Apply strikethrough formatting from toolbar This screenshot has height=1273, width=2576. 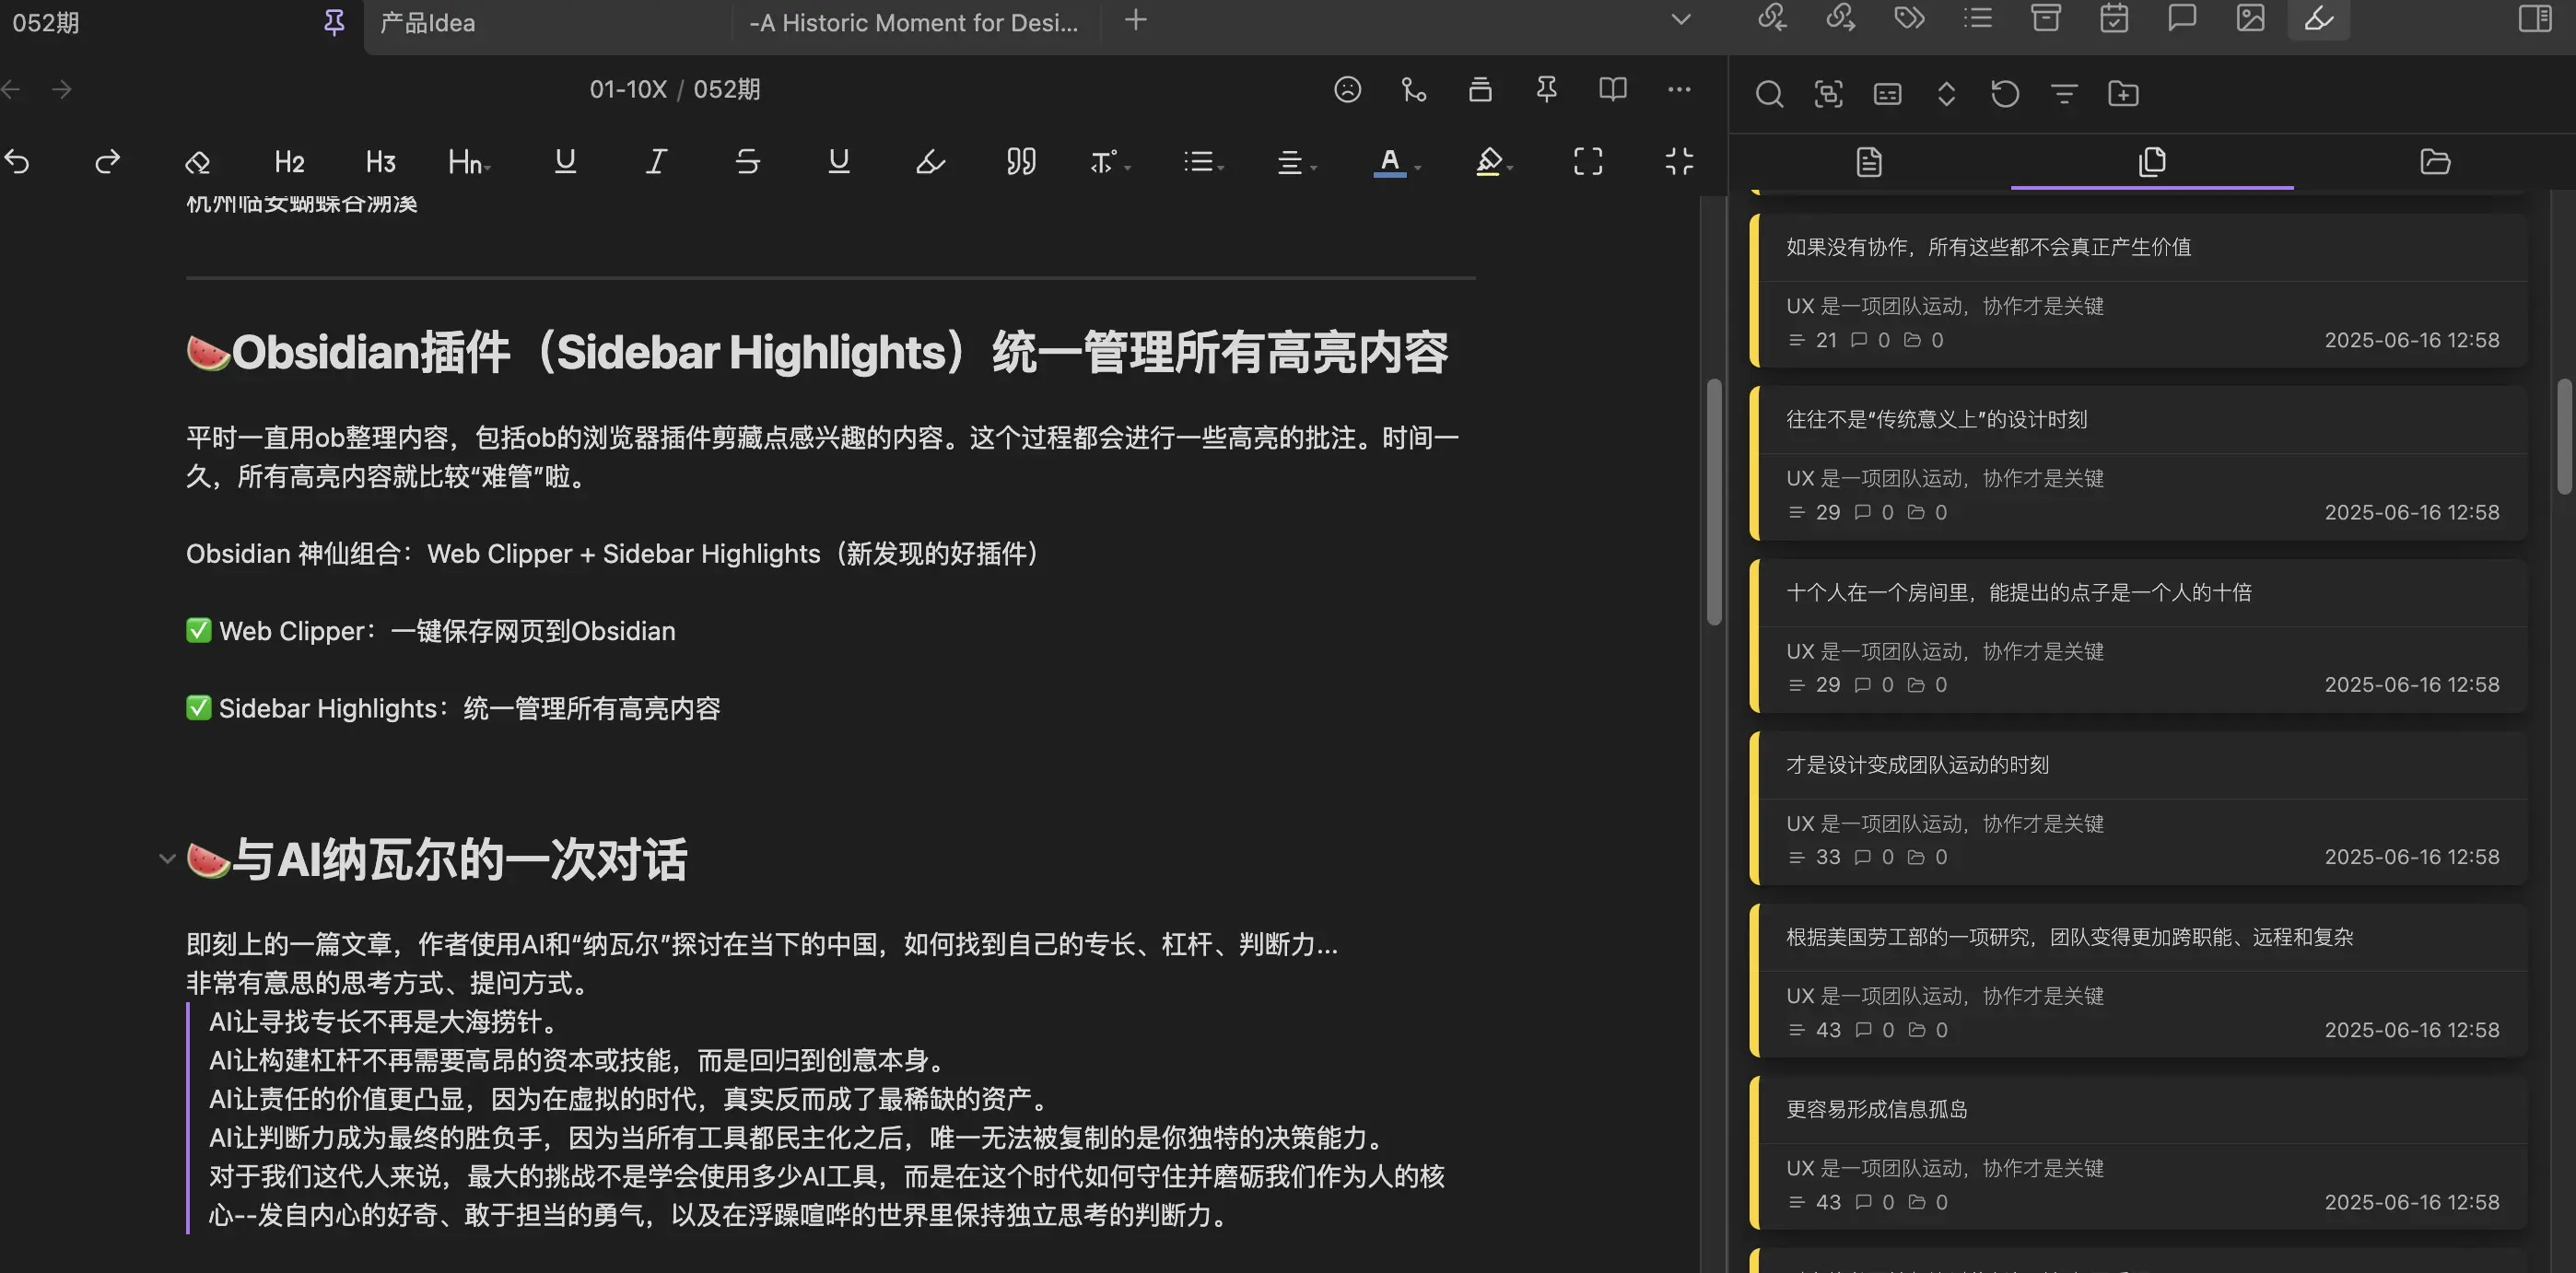(x=747, y=161)
